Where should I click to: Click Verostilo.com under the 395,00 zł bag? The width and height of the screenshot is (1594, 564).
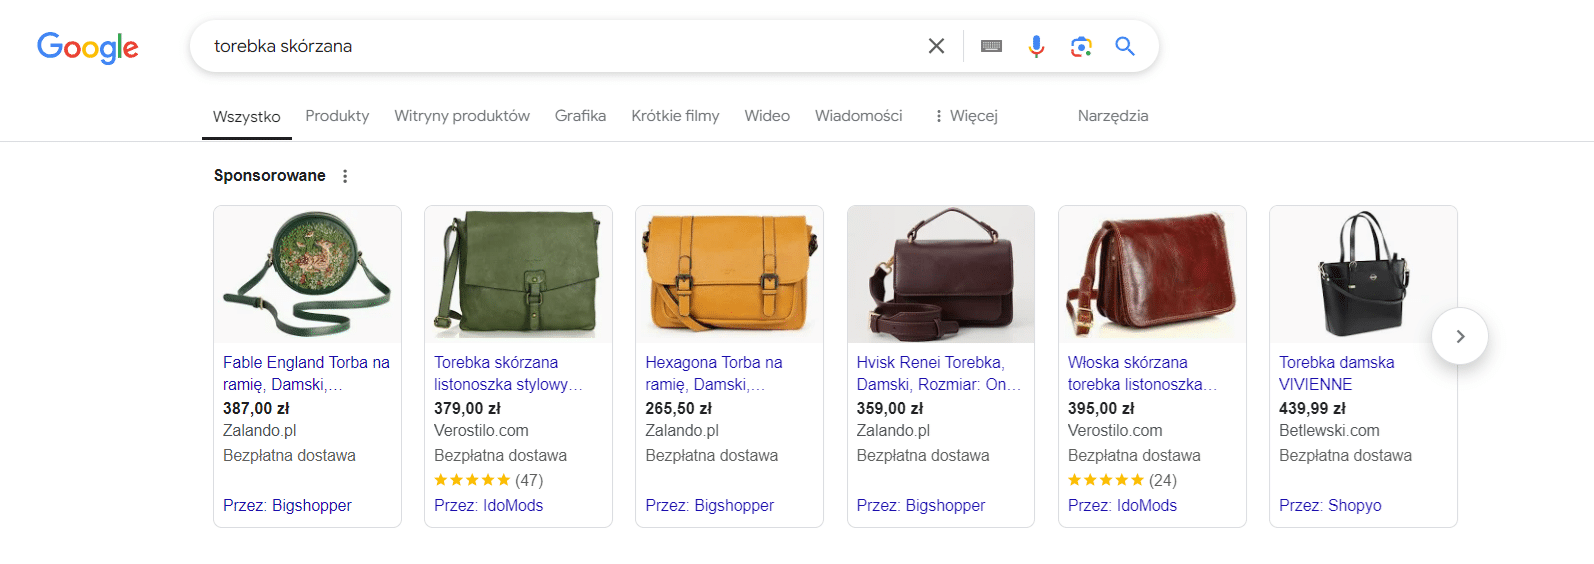[x=1115, y=430]
